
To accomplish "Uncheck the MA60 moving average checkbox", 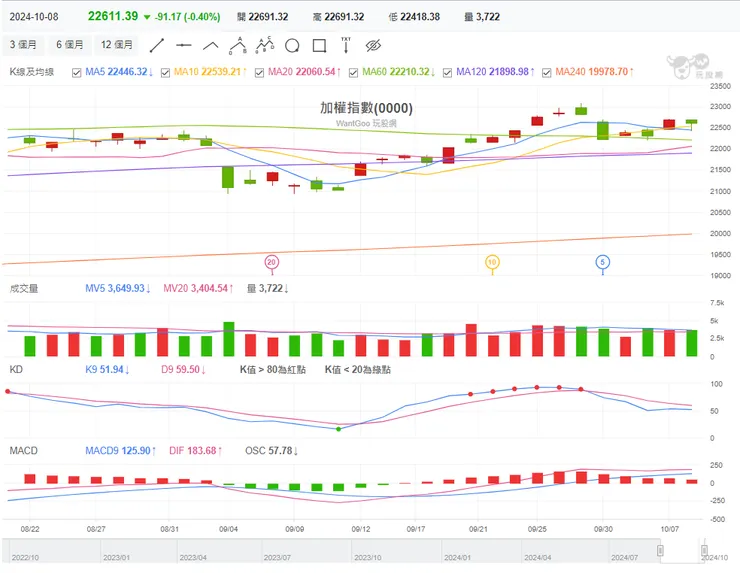I will tap(353, 73).
